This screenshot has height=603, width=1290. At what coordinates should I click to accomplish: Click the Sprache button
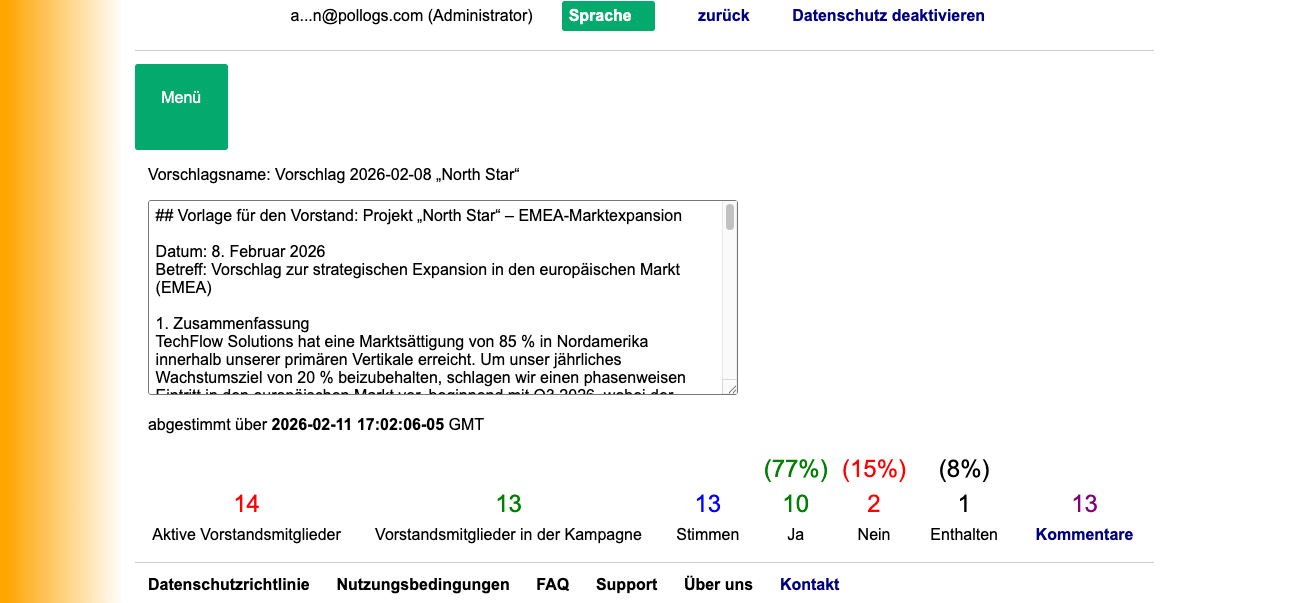[608, 16]
